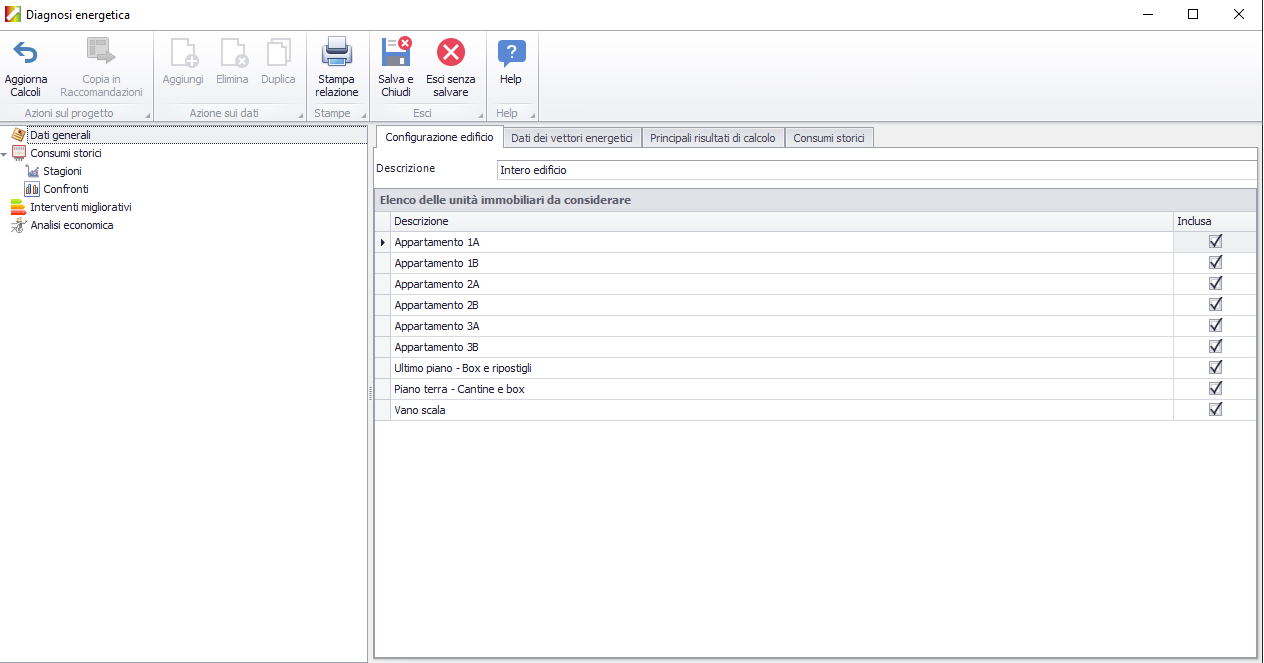Expand the Azioni sul progetto group launcher
Viewport: 1264px width, 663px height.
[x=148, y=116]
